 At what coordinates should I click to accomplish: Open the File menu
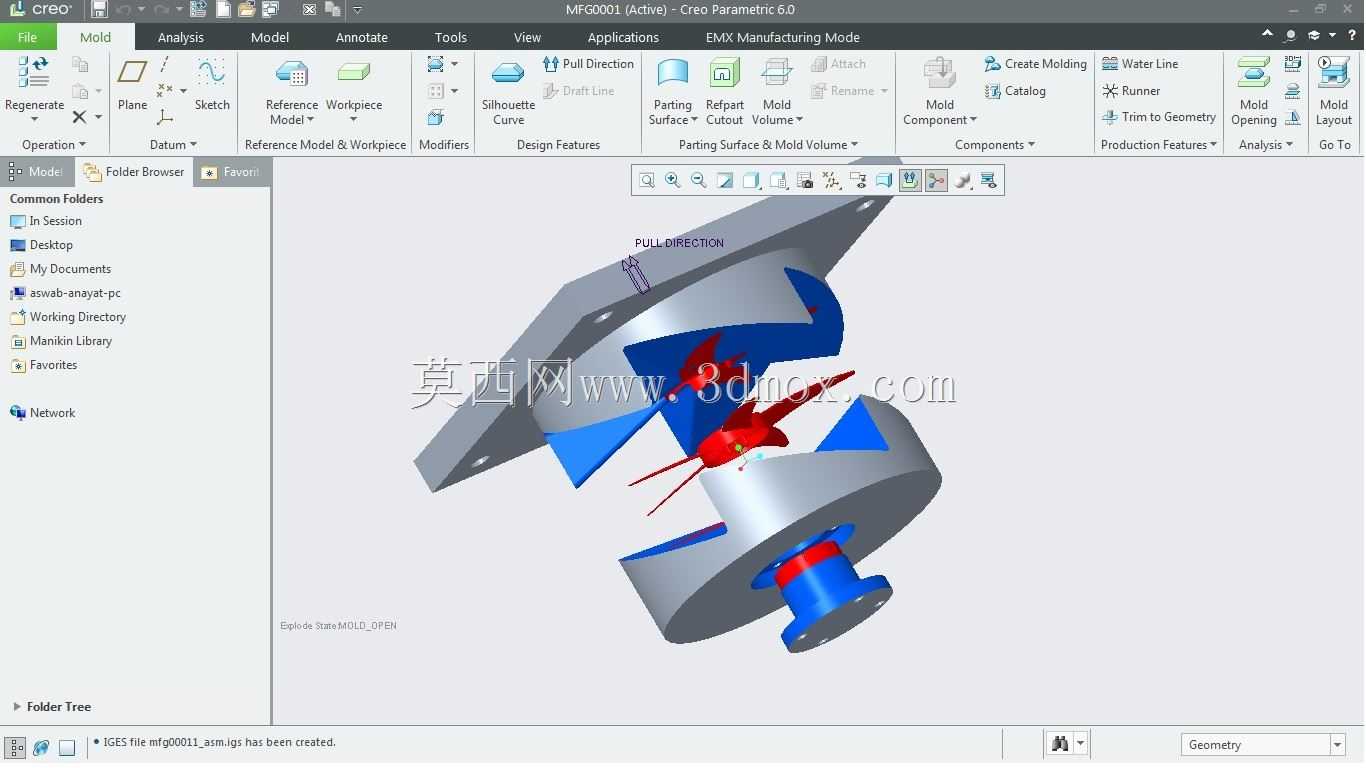28,37
